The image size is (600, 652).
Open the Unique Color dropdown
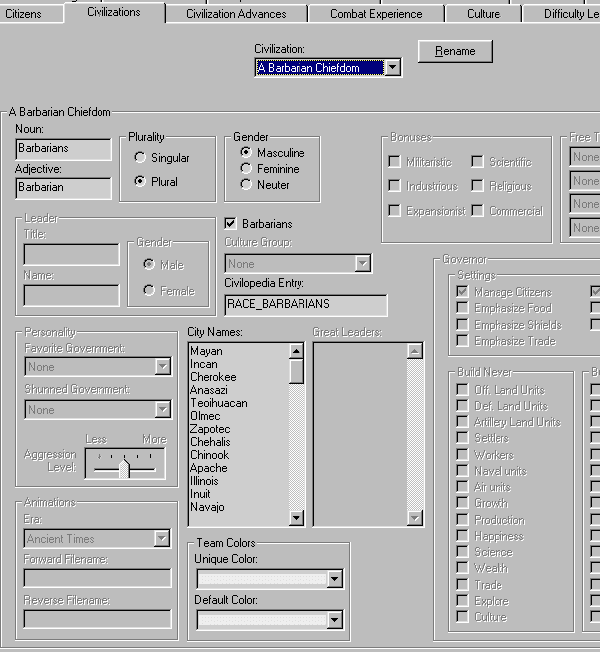(334, 579)
